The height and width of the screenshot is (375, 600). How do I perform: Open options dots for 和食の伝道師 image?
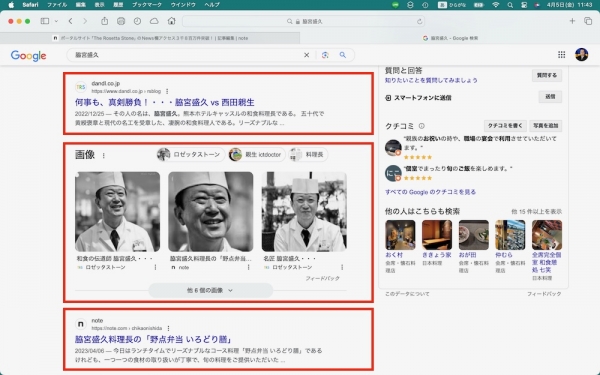155,267
